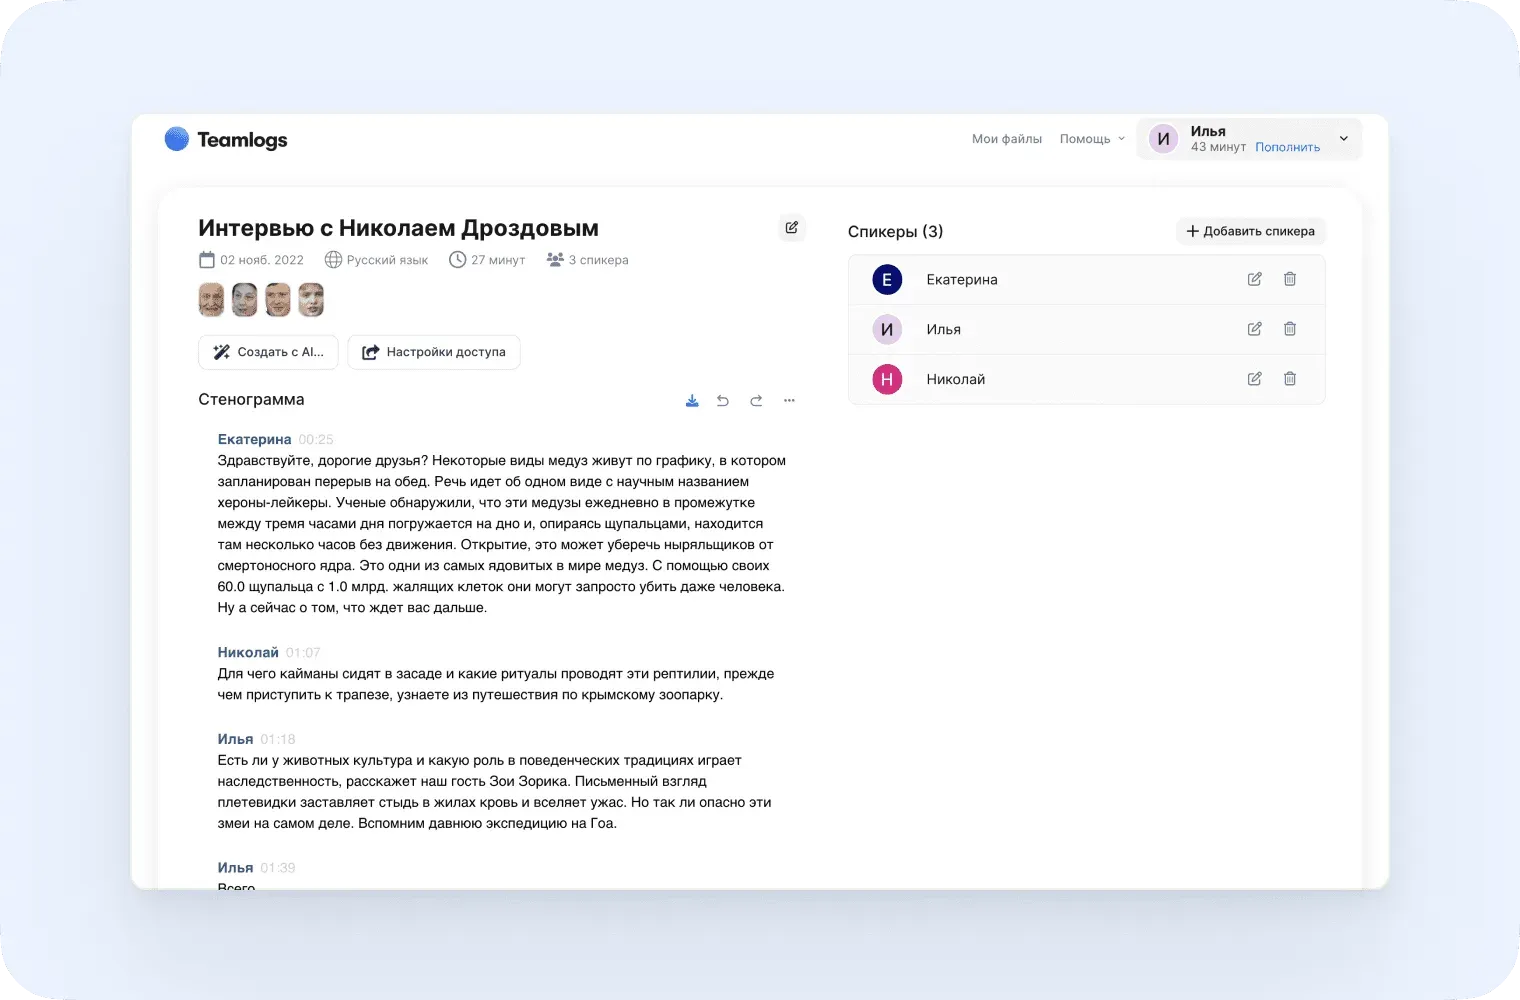The image size is (1520, 1000).
Task: Open Мои файлы
Action: (1007, 139)
